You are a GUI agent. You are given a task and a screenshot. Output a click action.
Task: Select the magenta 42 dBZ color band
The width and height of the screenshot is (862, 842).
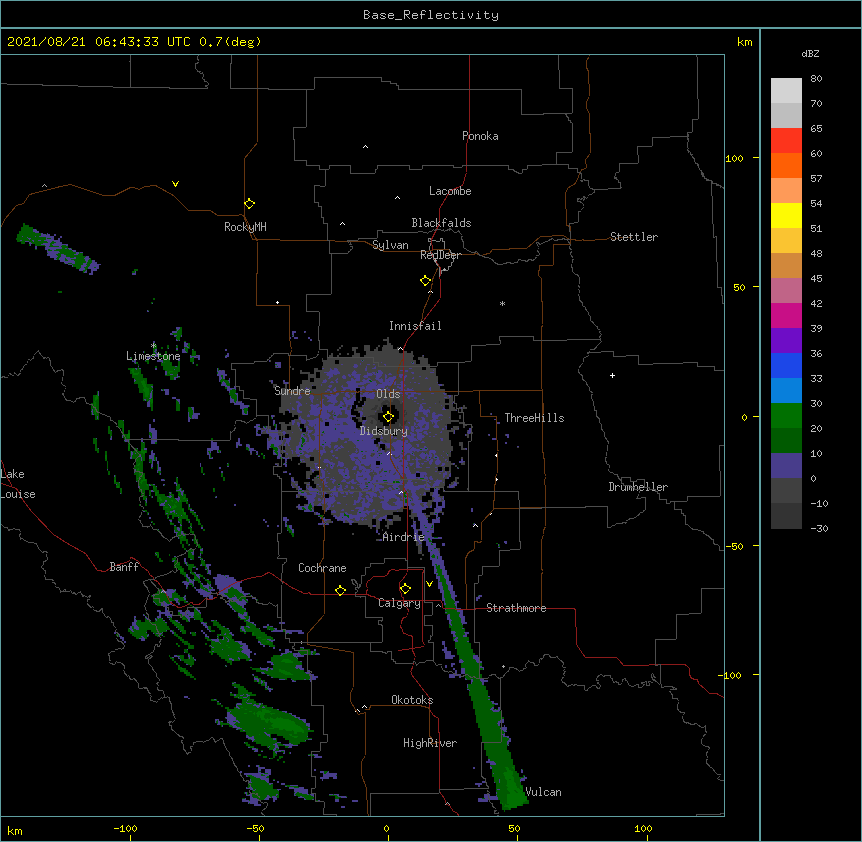pyautogui.click(x=786, y=315)
